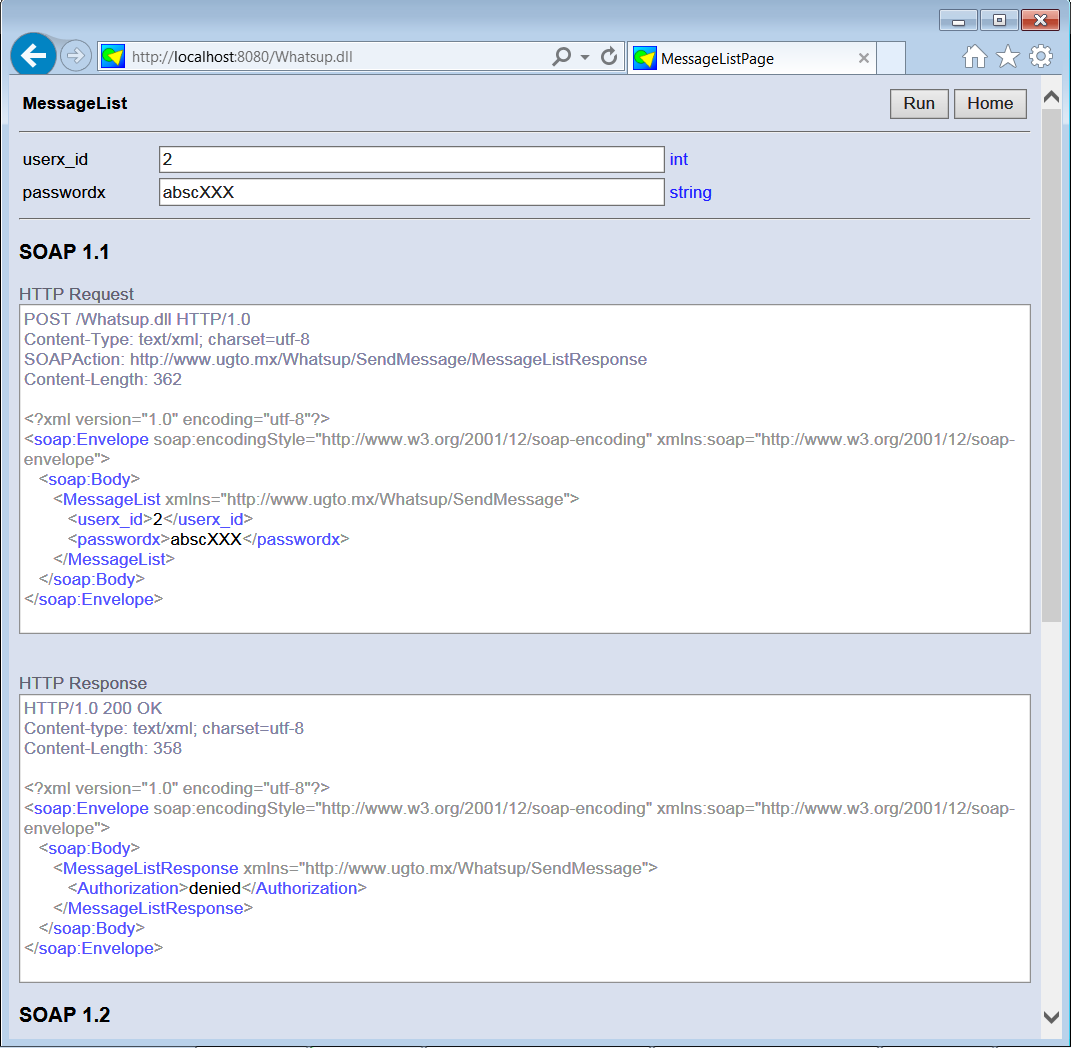The height and width of the screenshot is (1048, 1071).
Task: Click 'abscXXX' inside the passwordx XML element
Action: coord(206,539)
